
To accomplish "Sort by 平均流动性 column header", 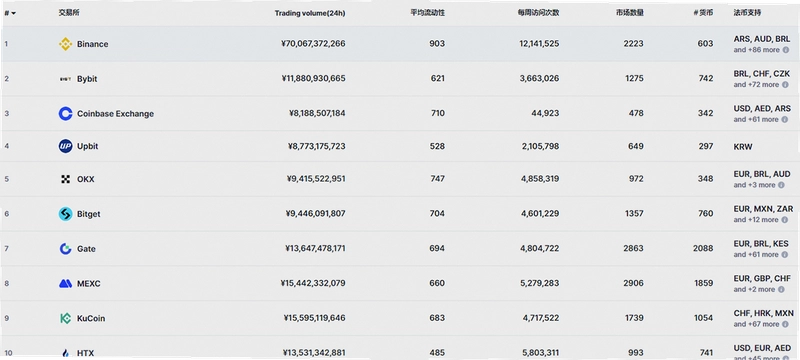I will [x=428, y=13].
